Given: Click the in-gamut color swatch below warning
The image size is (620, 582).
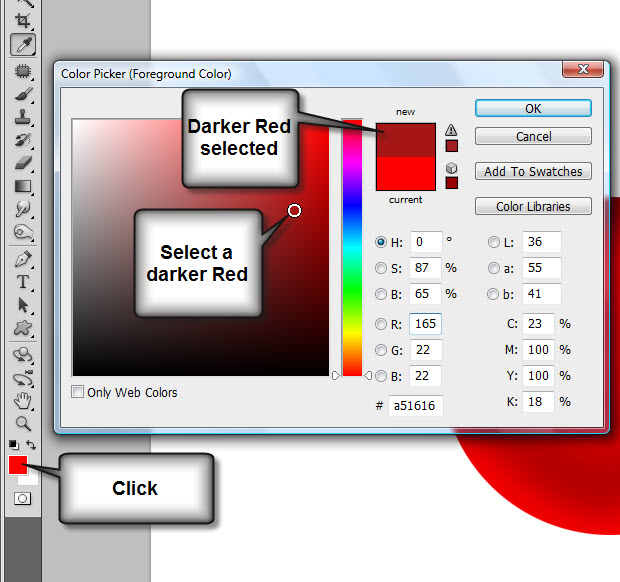Looking at the screenshot, I should click(452, 146).
